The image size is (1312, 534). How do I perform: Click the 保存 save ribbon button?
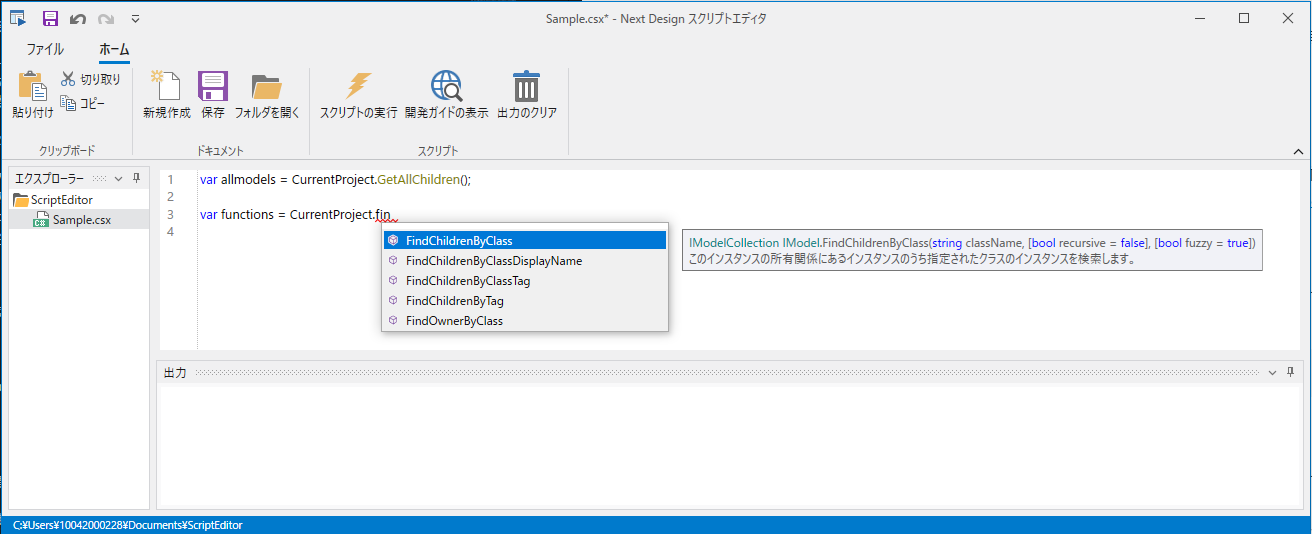[213, 96]
